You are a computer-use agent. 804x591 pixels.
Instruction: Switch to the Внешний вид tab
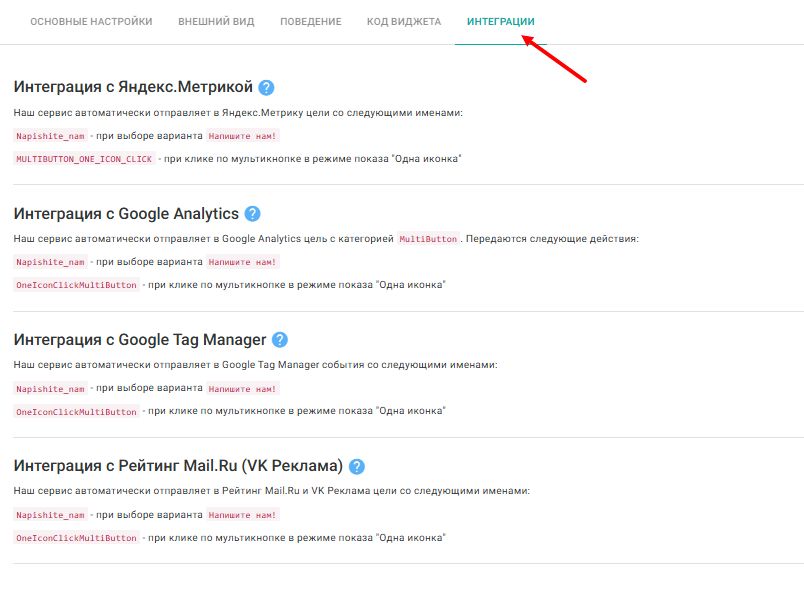216,22
